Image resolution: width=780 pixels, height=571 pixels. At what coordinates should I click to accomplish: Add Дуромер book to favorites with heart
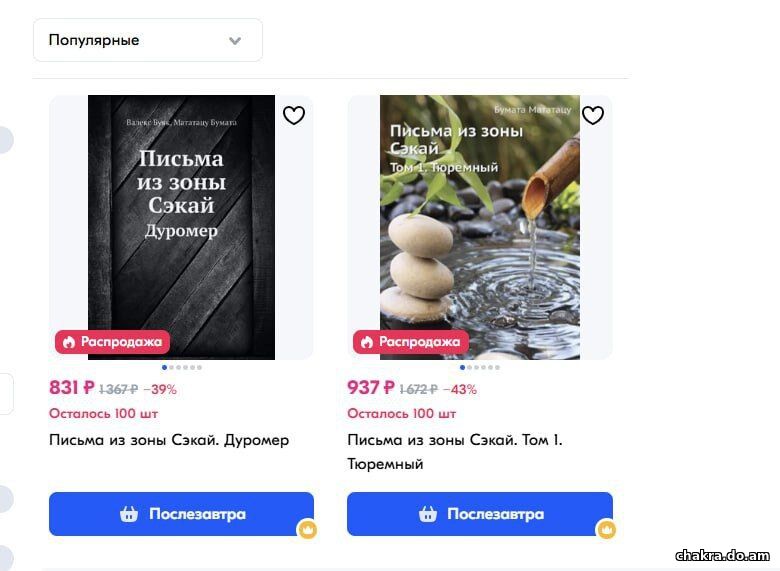point(293,115)
